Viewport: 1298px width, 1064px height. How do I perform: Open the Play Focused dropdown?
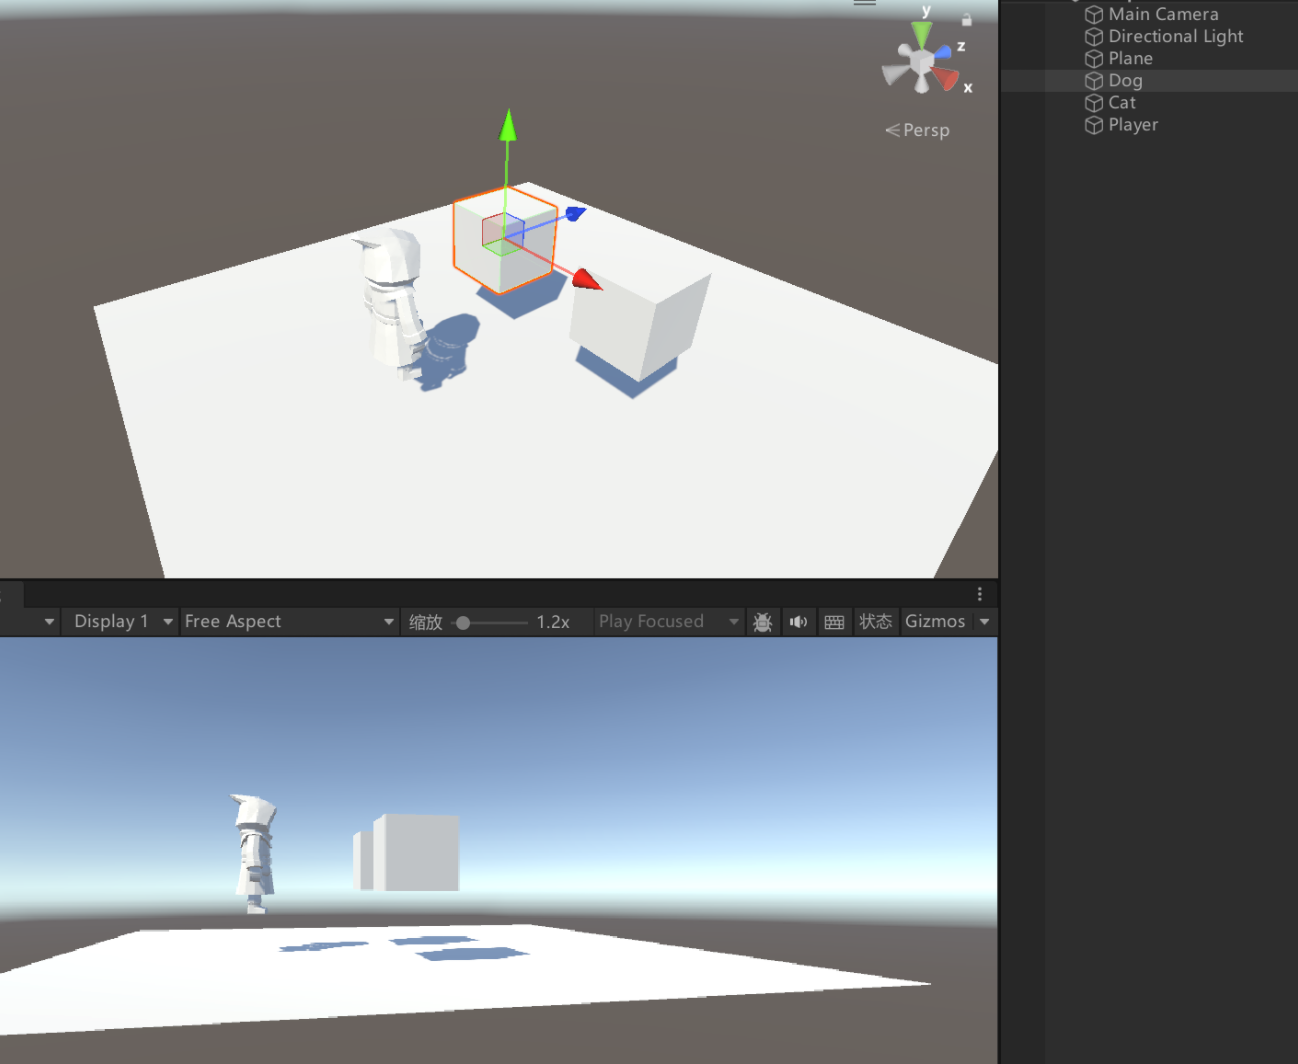[x=668, y=621]
